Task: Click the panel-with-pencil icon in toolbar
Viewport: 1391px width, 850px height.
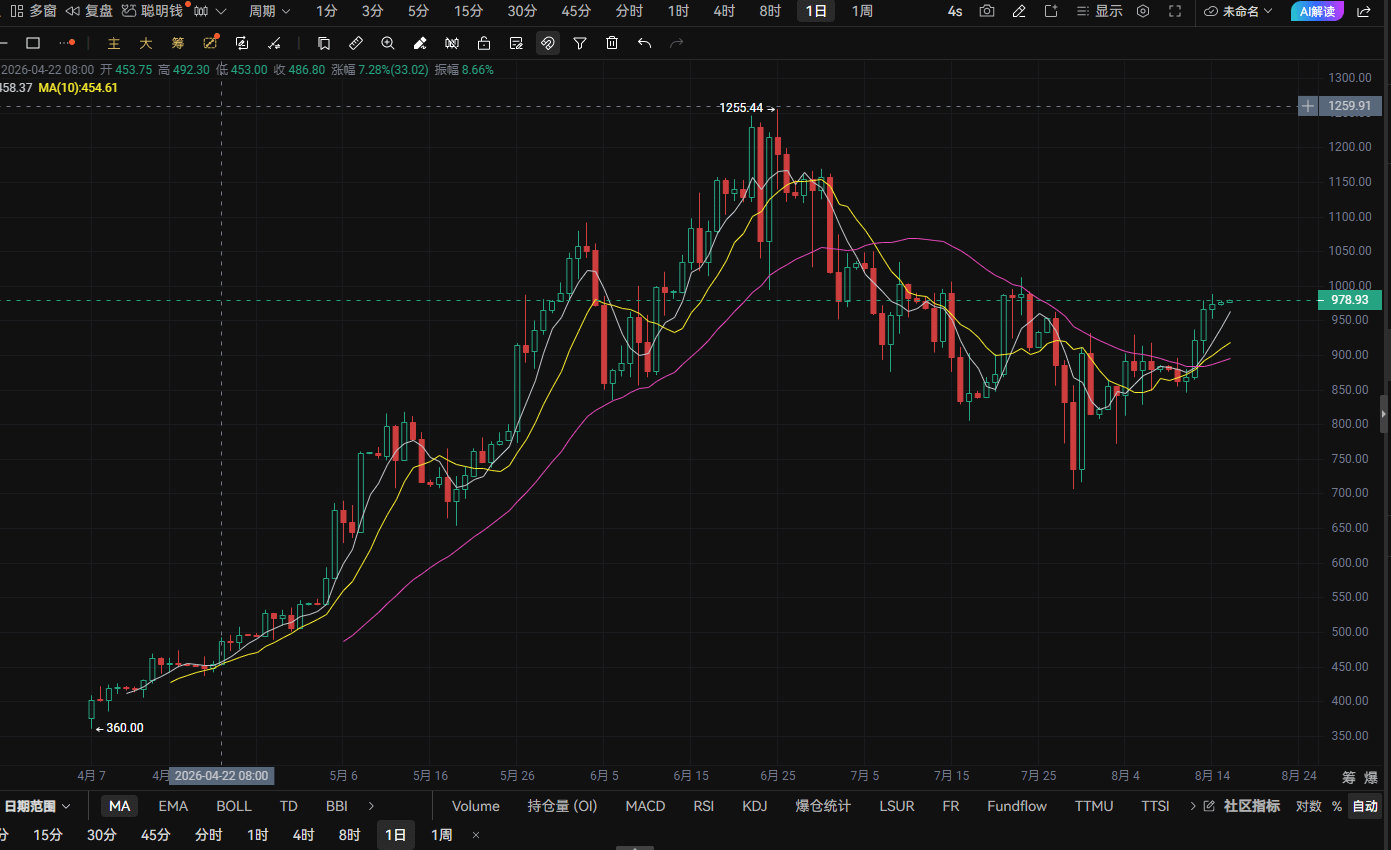Action: click(516, 43)
